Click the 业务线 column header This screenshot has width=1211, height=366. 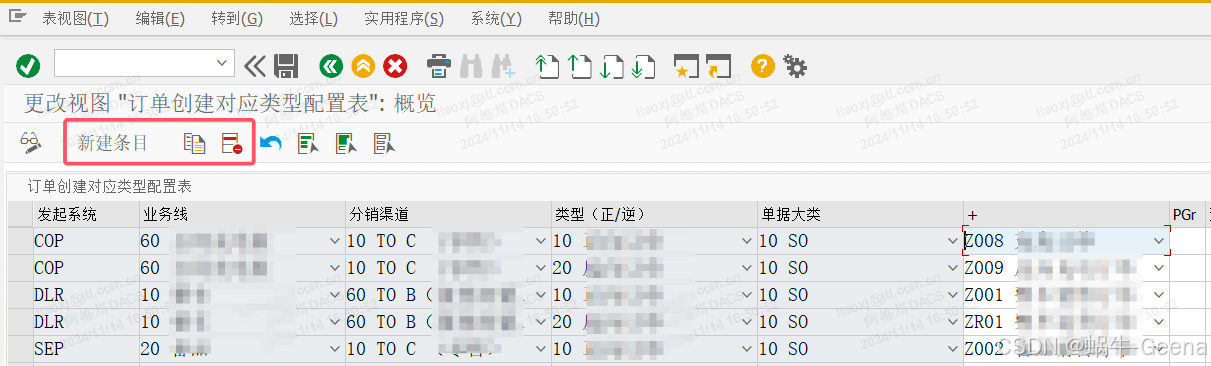(242, 214)
